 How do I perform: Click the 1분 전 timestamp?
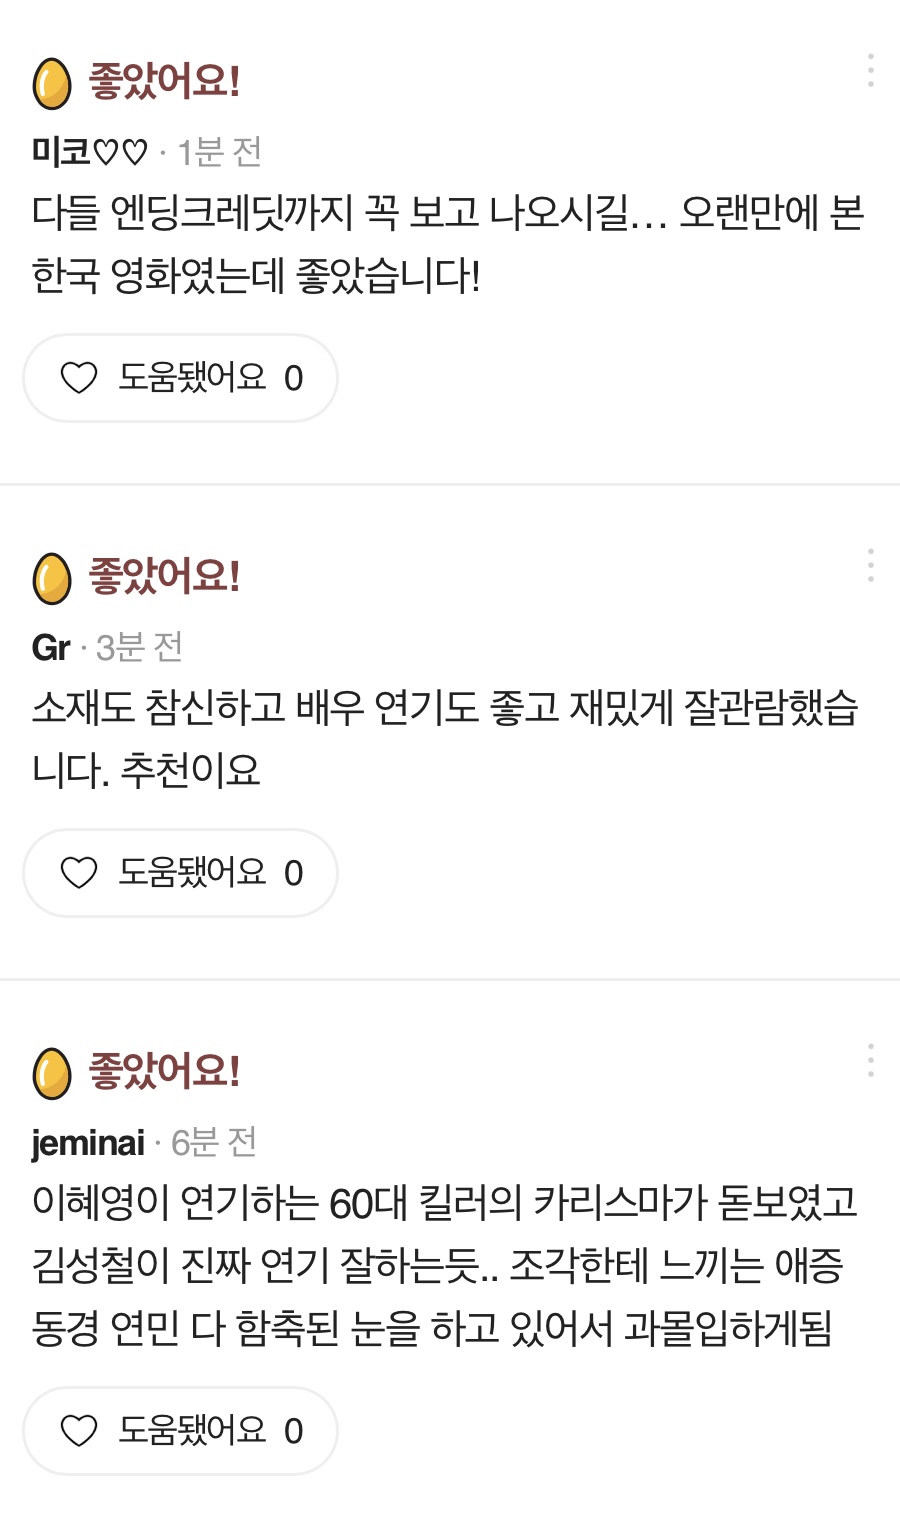point(219,152)
